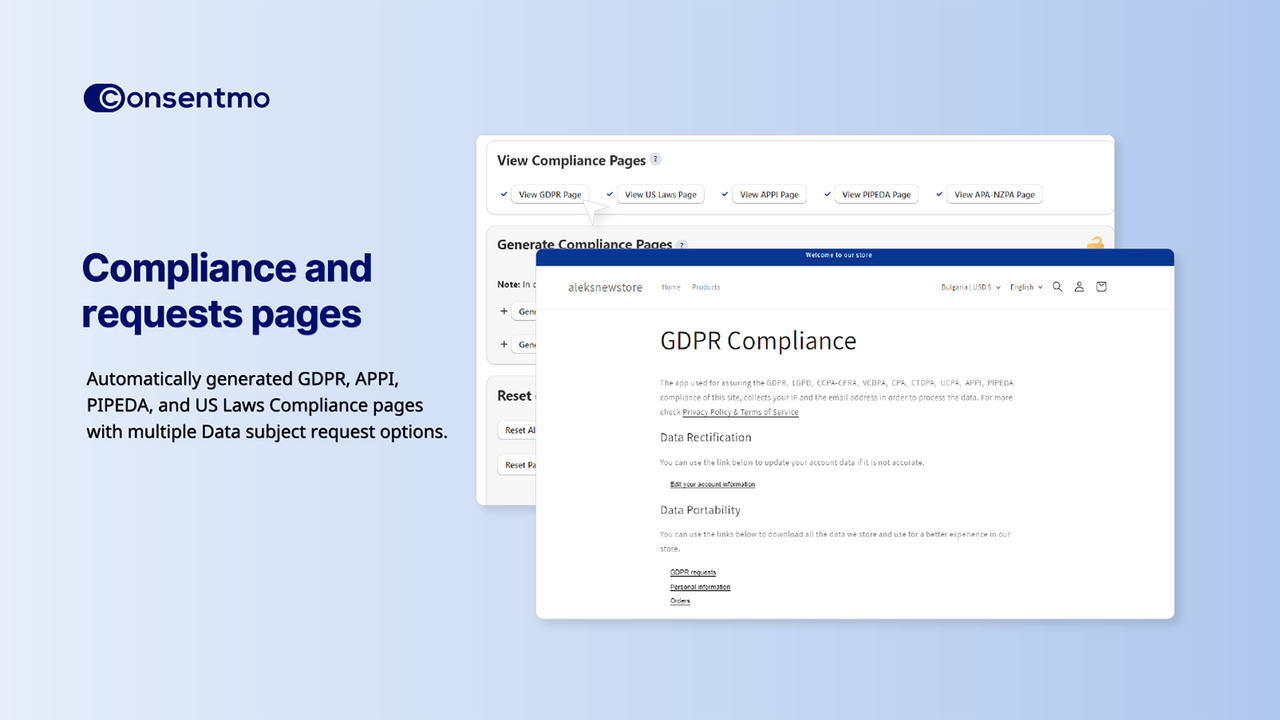The width and height of the screenshot is (1280, 720).
Task: Download via the Orders link
Action: [x=680, y=601]
